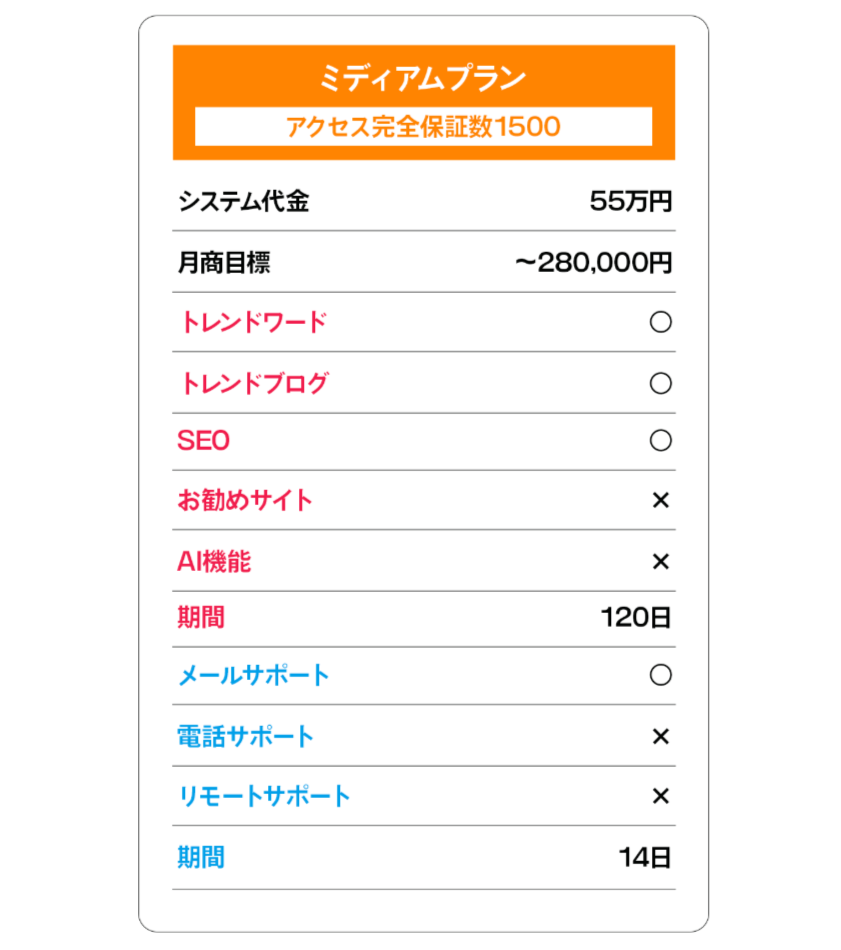Click the cross mark beside お勧めサイト

point(660,500)
